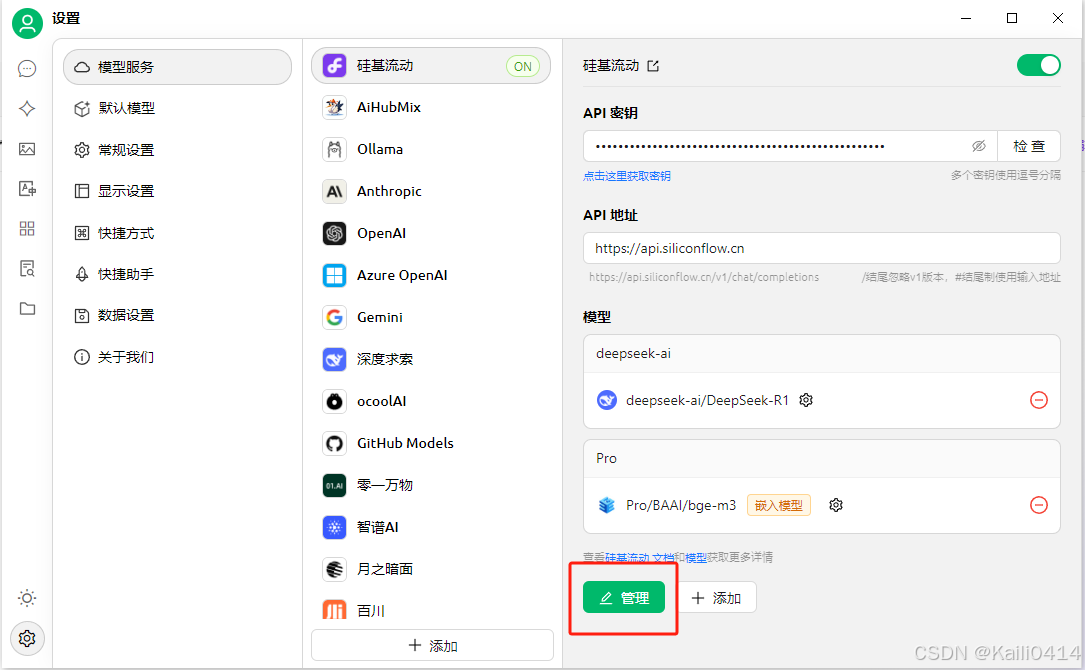Select 月之暗面 provider

(431, 569)
